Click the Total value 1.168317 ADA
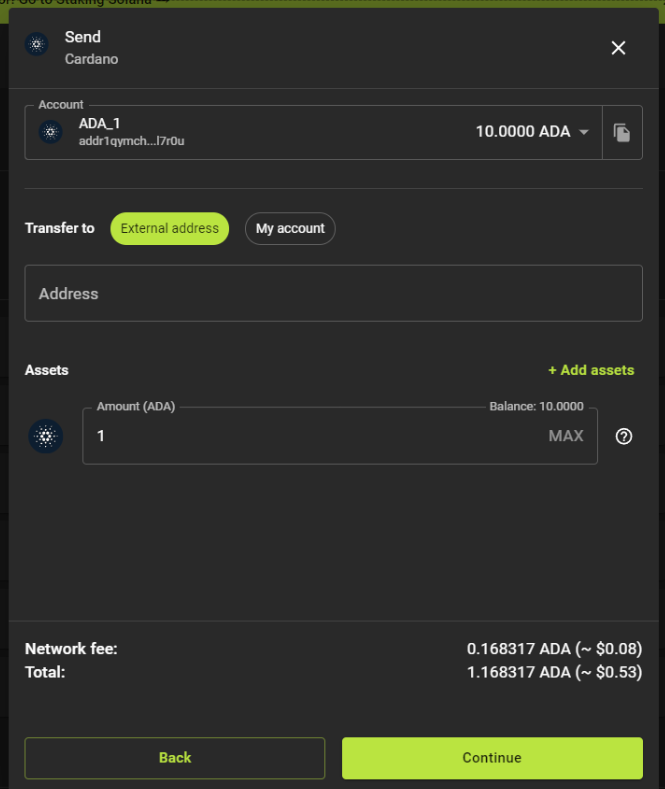Viewport: 665px width, 789px height. (x=554, y=672)
